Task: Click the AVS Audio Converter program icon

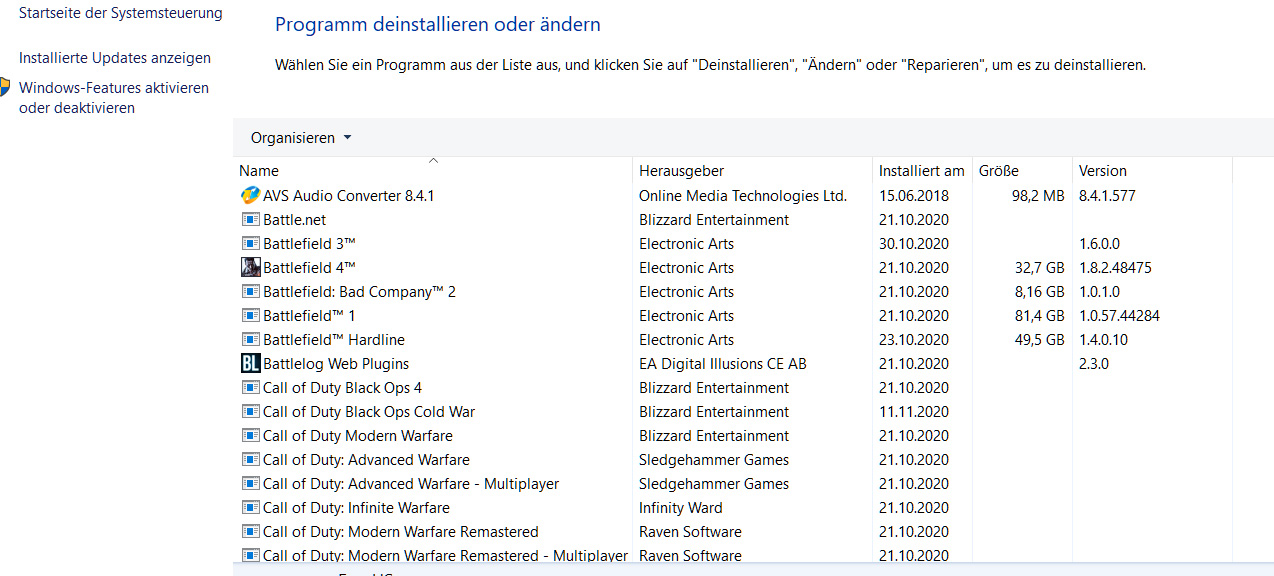Action: click(x=250, y=196)
